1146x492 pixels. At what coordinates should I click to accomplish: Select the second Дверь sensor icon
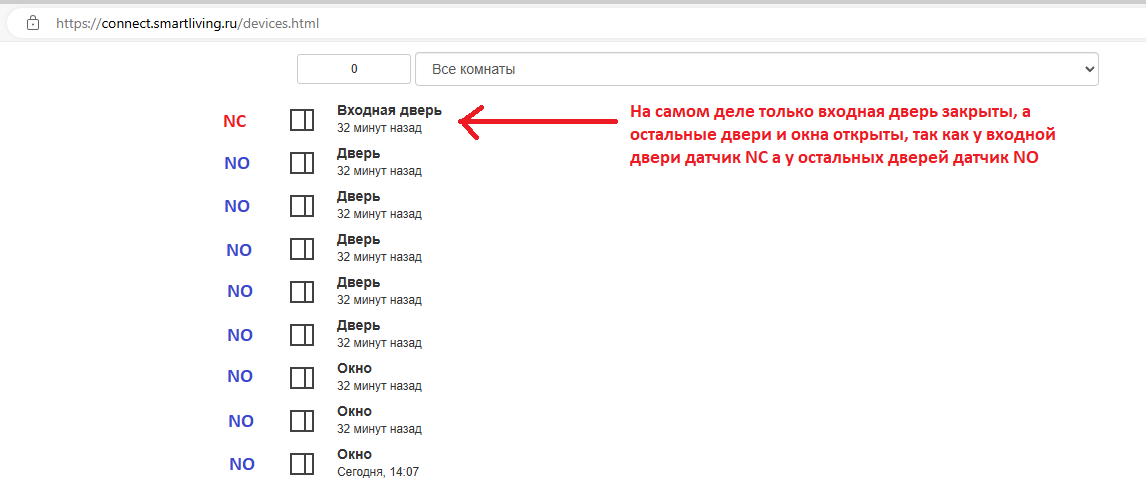point(302,206)
